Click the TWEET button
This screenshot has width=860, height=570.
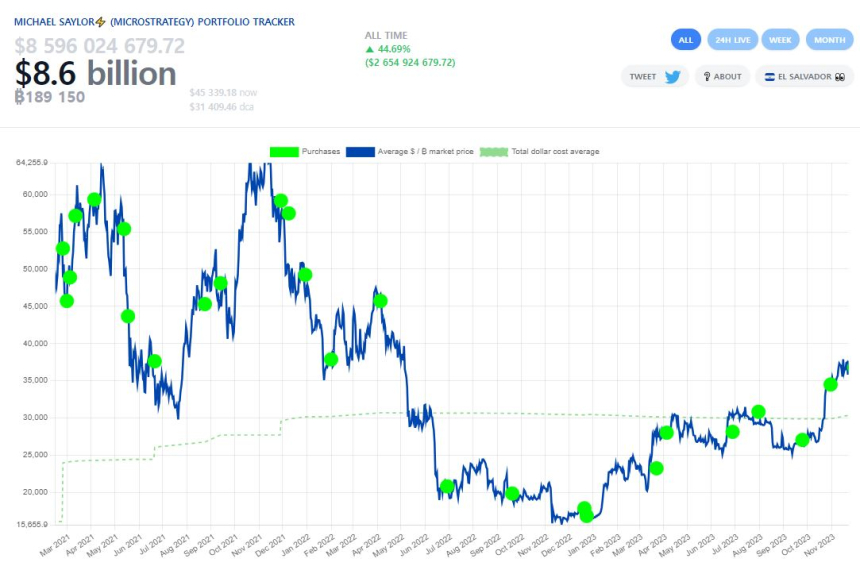(x=654, y=77)
